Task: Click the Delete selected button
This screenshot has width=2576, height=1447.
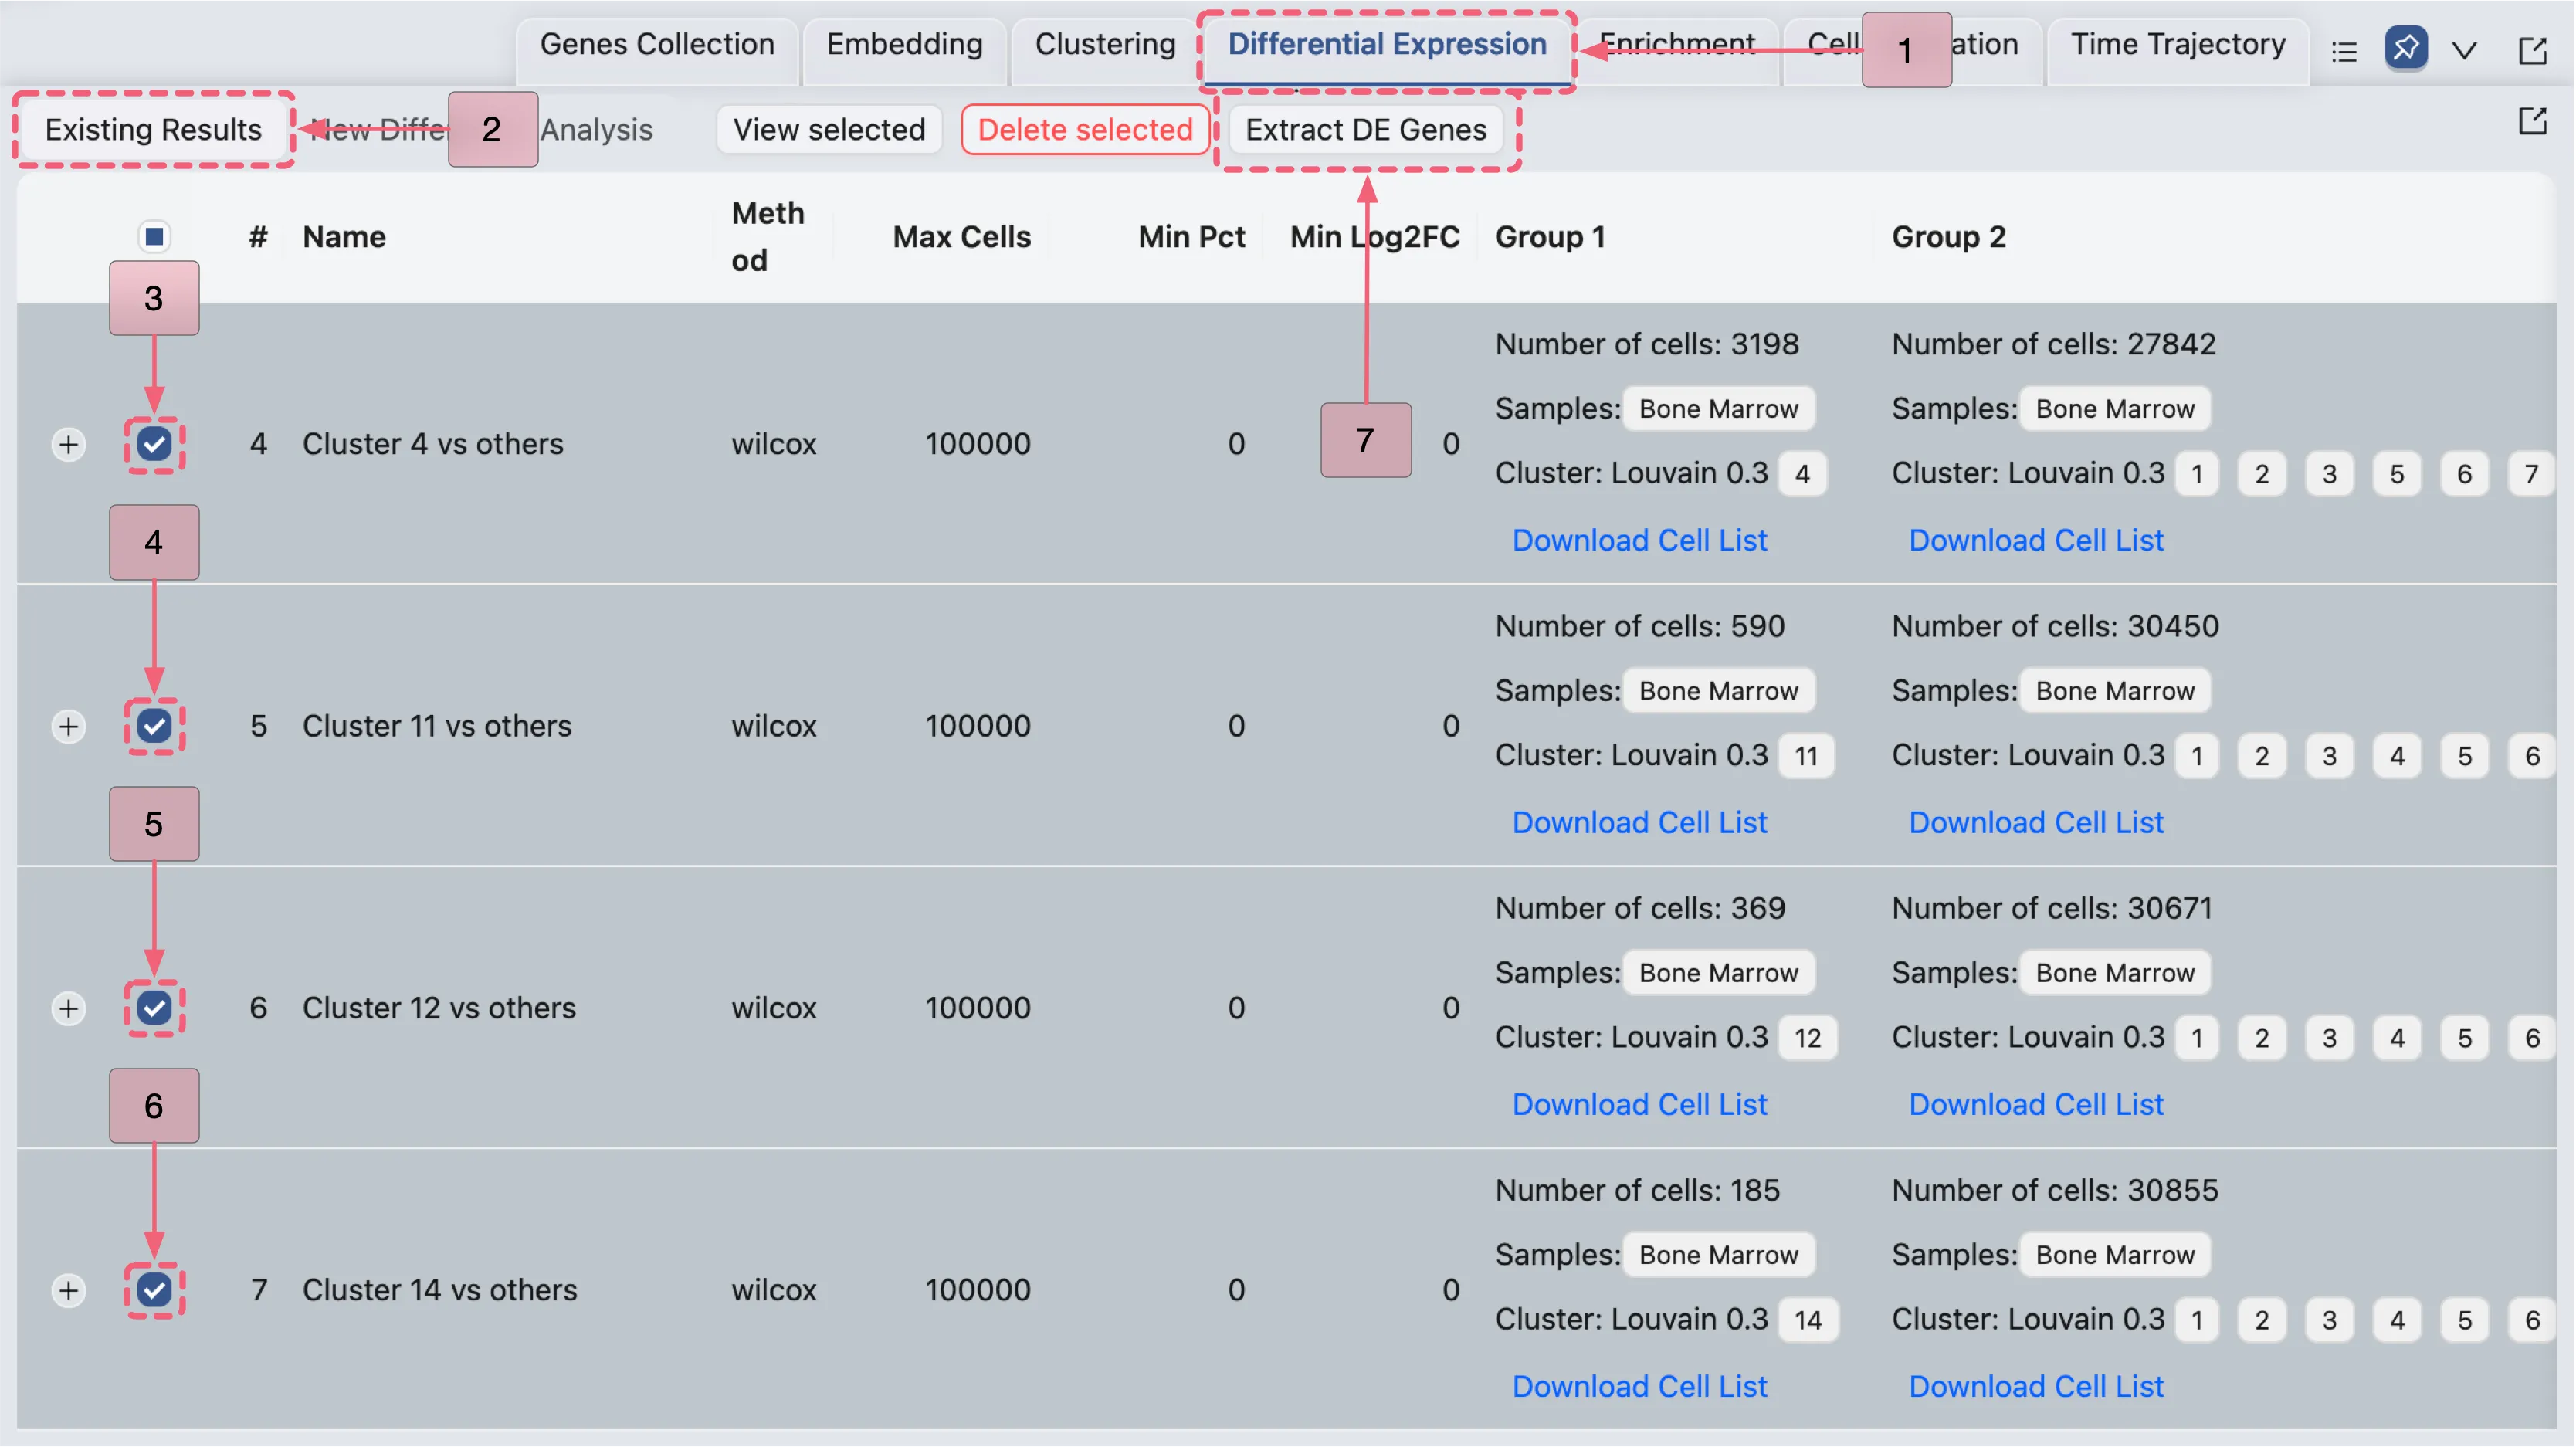Action: (x=1085, y=129)
